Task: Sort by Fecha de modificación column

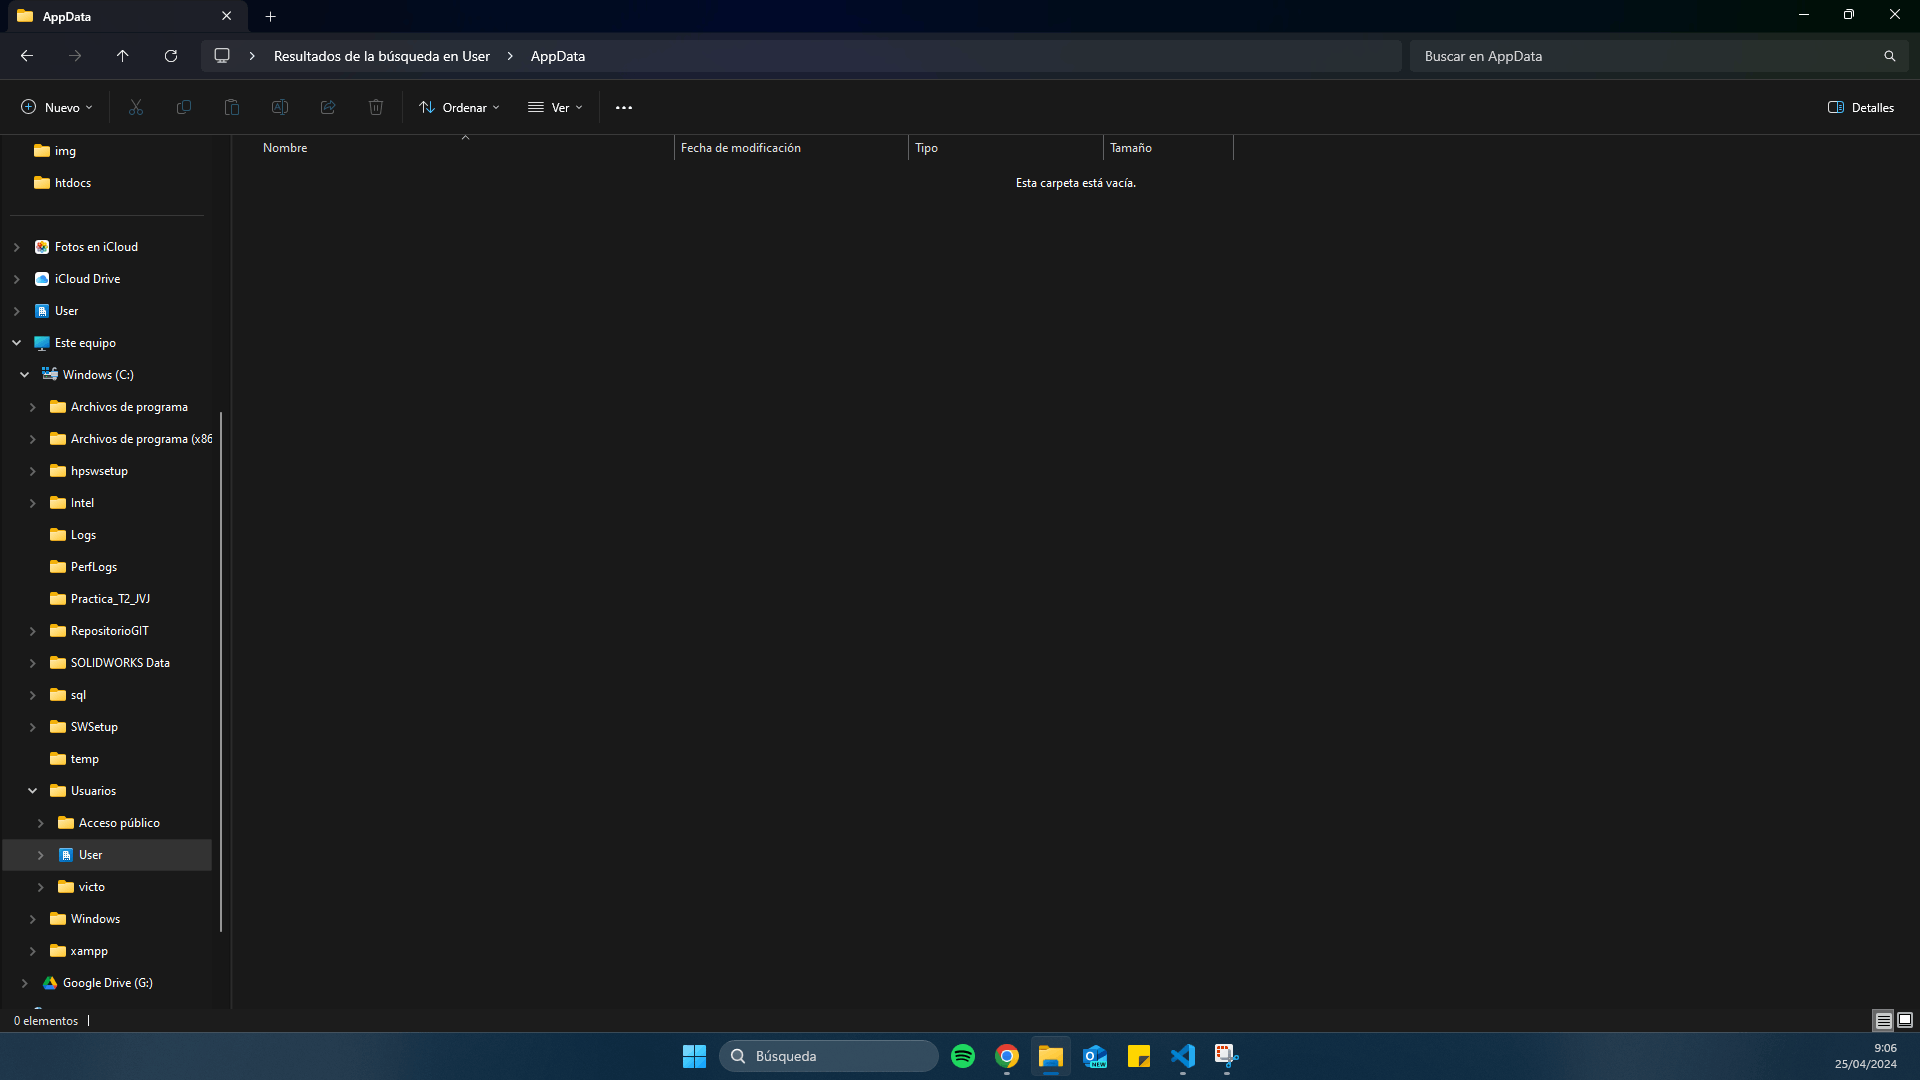Action: [x=740, y=148]
